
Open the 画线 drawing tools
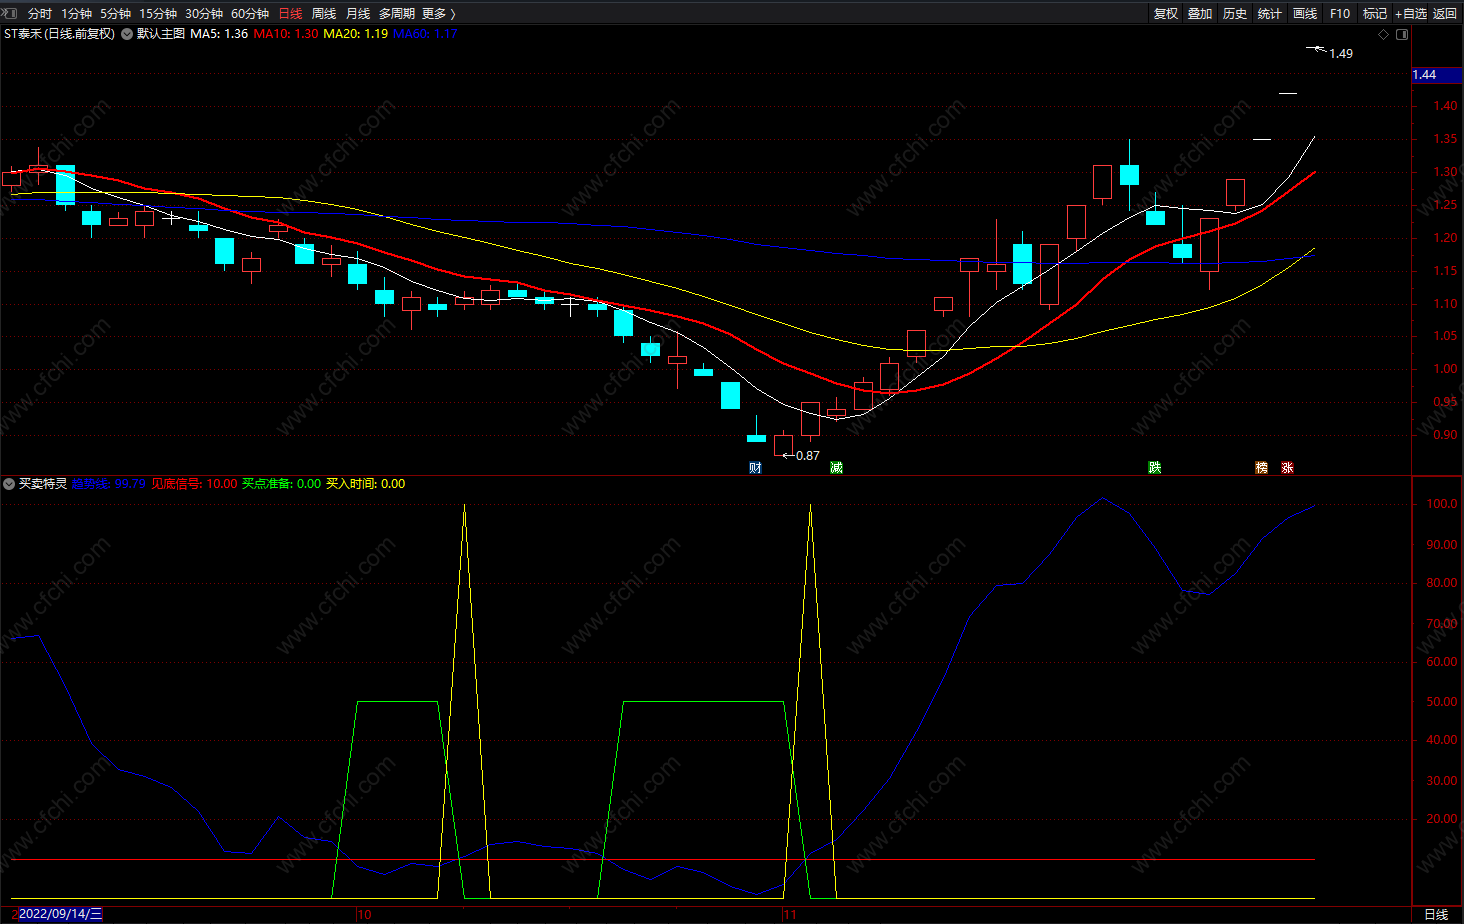1305,13
